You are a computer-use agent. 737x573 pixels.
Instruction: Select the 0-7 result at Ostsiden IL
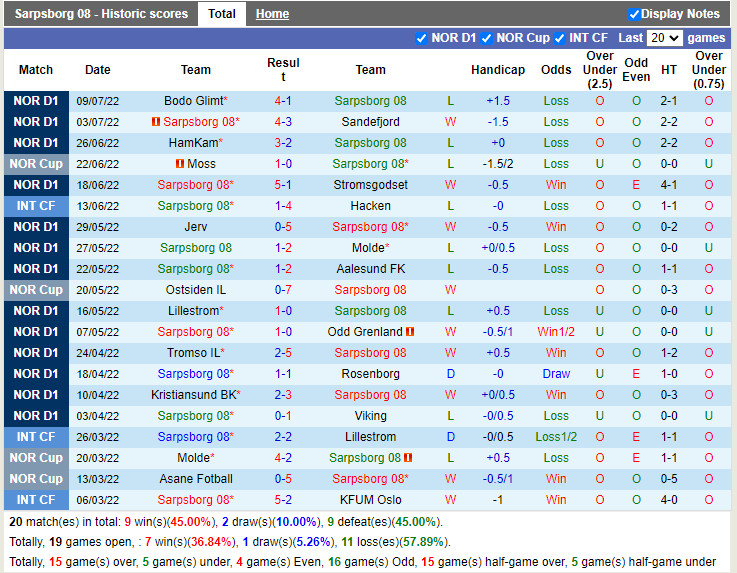283,290
